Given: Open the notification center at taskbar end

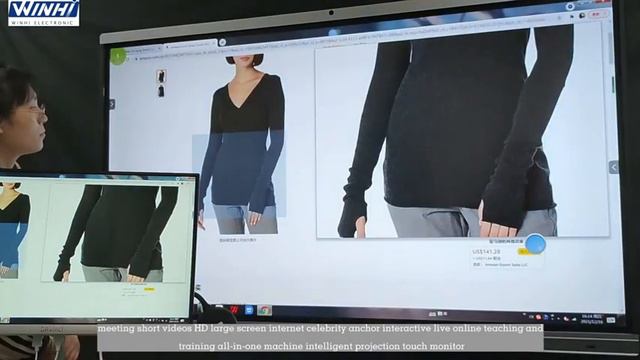Looking at the screenshot, I should click(611, 320).
